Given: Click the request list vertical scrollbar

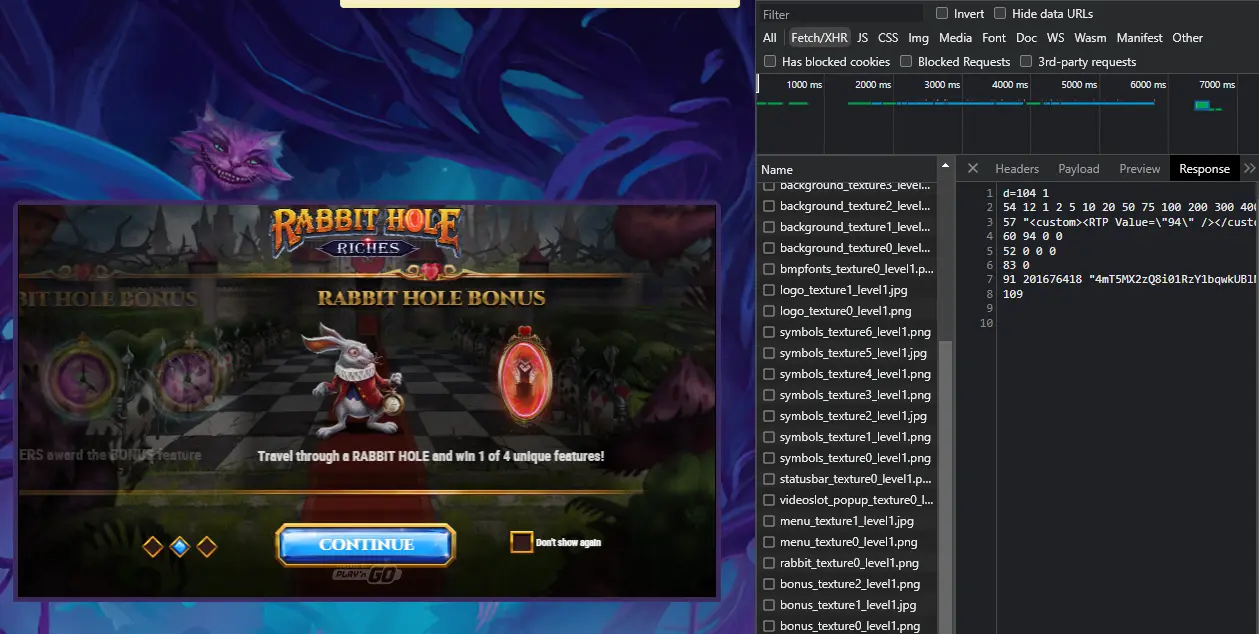Looking at the screenshot, I should tap(946, 487).
